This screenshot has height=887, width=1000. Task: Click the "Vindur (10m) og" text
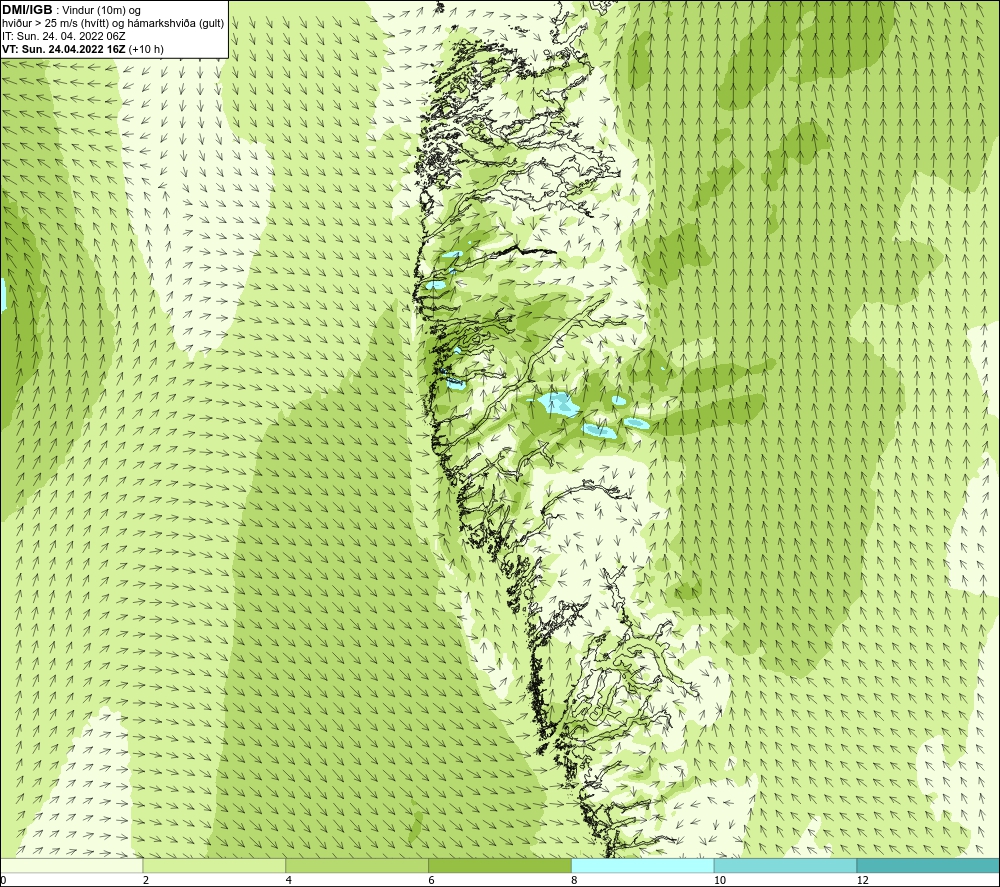pos(101,10)
